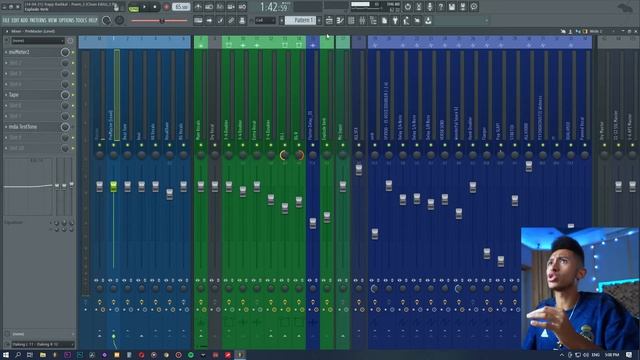Toggle the Mixer view icon
This screenshot has height=360, width=640.
pos(362,20)
